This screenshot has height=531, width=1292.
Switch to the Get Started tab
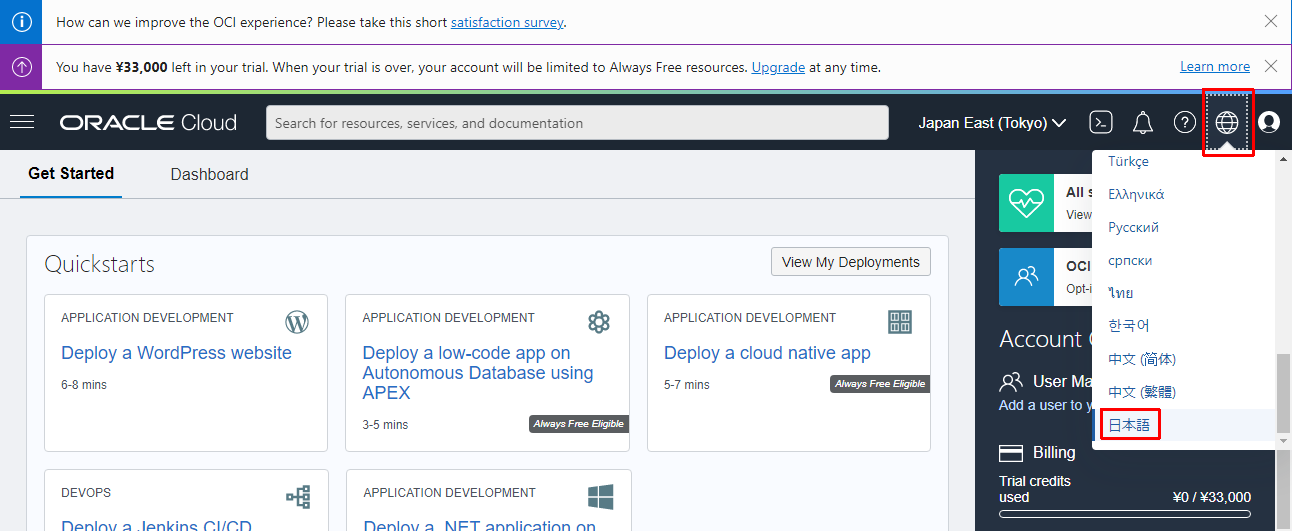pyautogui.click(x=71, y=174)
